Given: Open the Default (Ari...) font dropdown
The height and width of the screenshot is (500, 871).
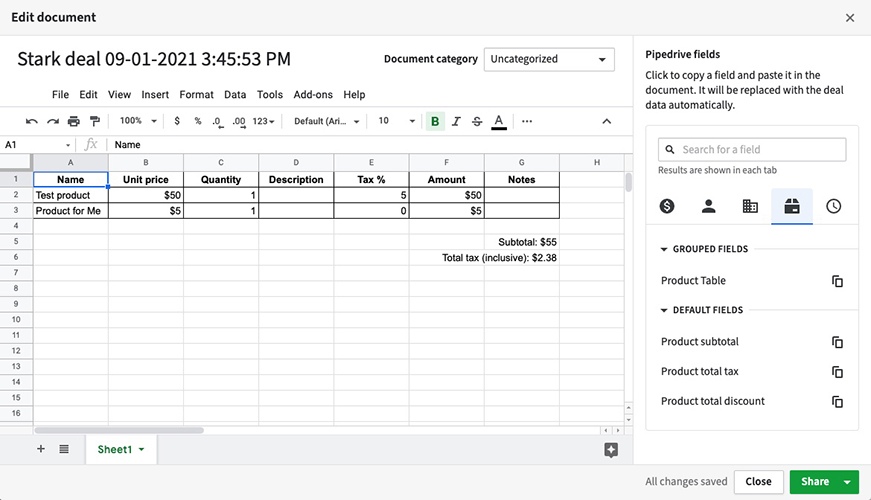Looking at the screenshot, I should tap(327, 121).
